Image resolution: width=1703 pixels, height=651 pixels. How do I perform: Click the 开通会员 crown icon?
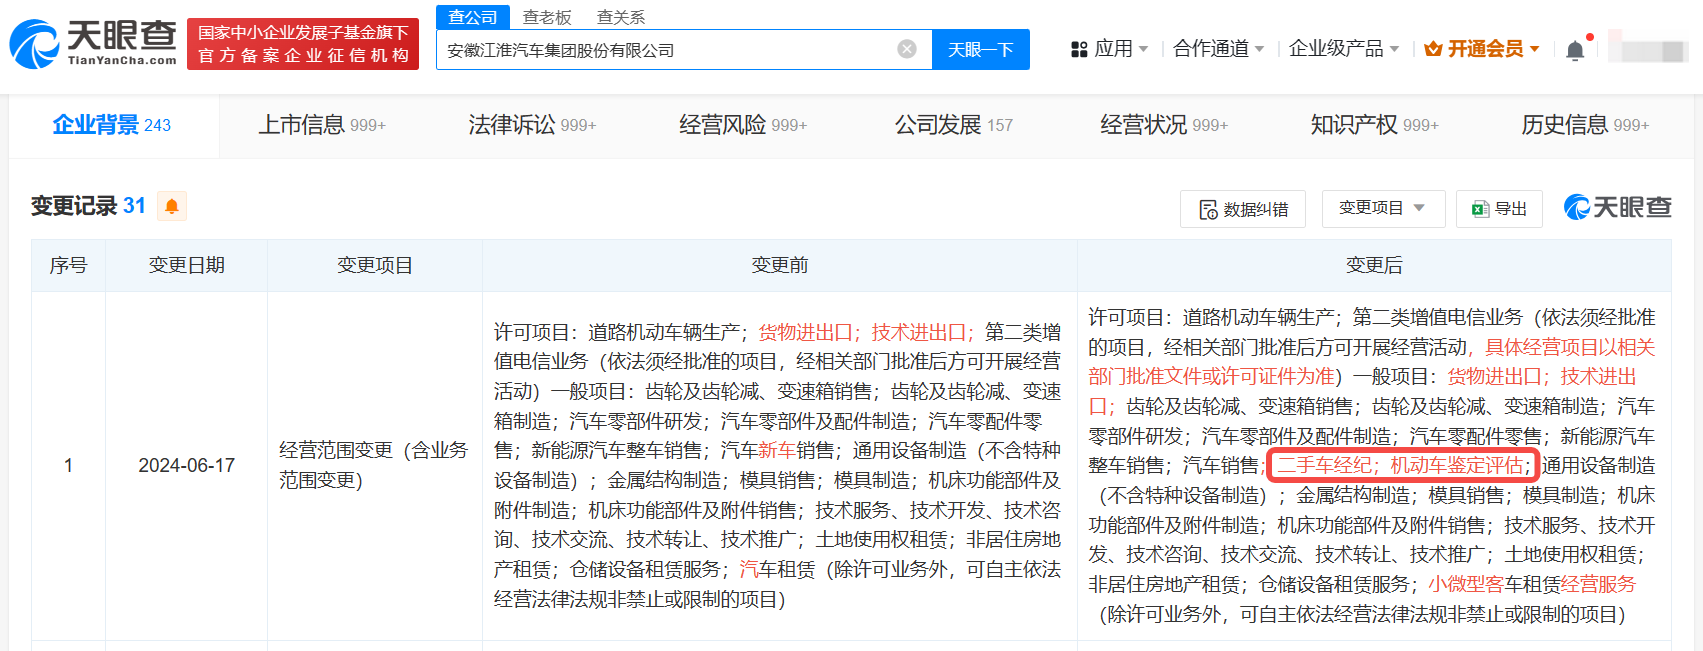[1433, 49]
